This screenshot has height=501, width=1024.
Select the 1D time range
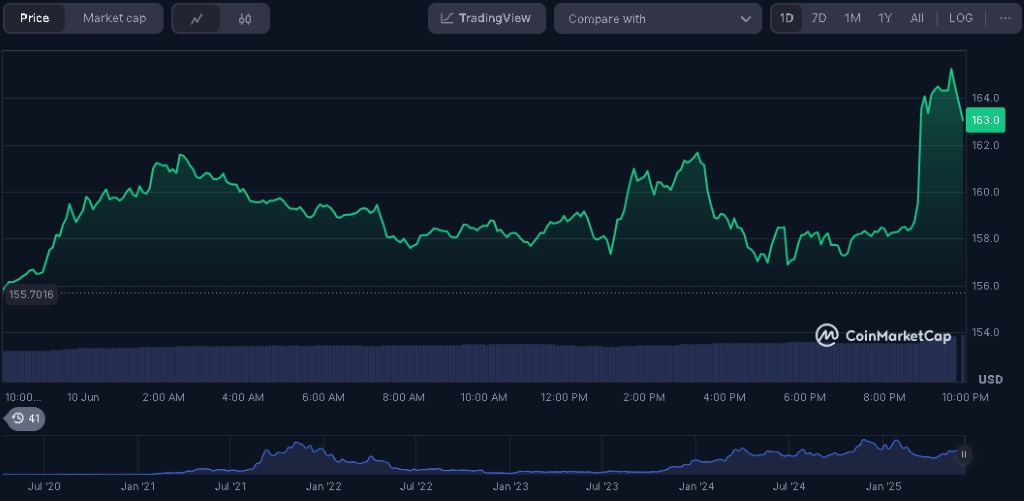point(787,18)
